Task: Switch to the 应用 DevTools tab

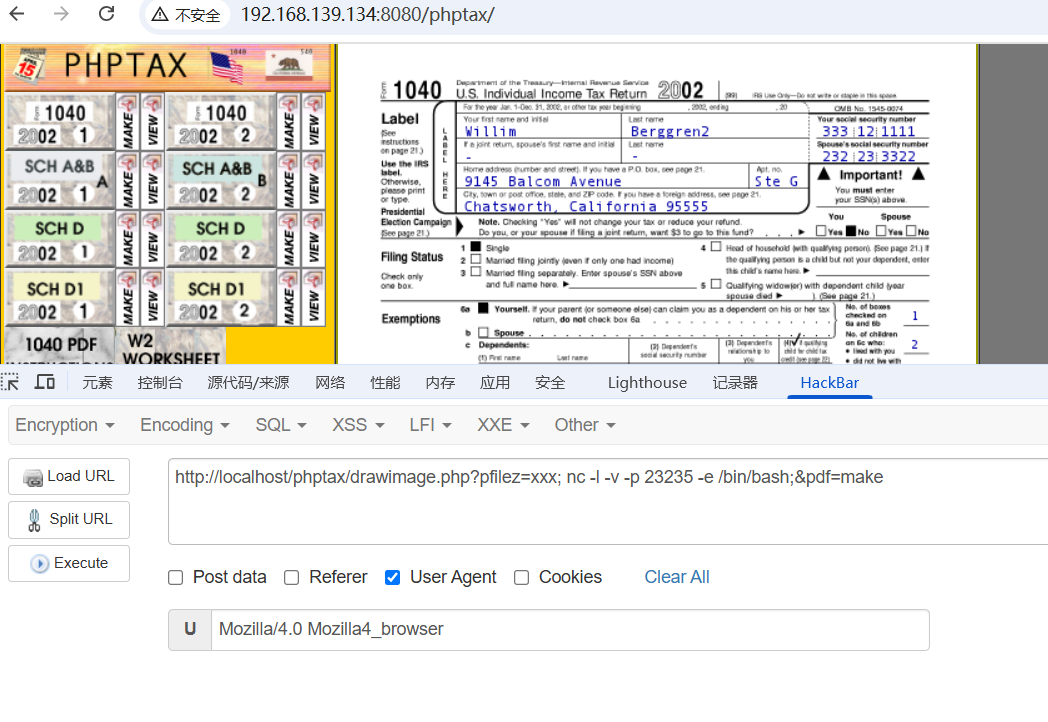Action: pos(495,382)
